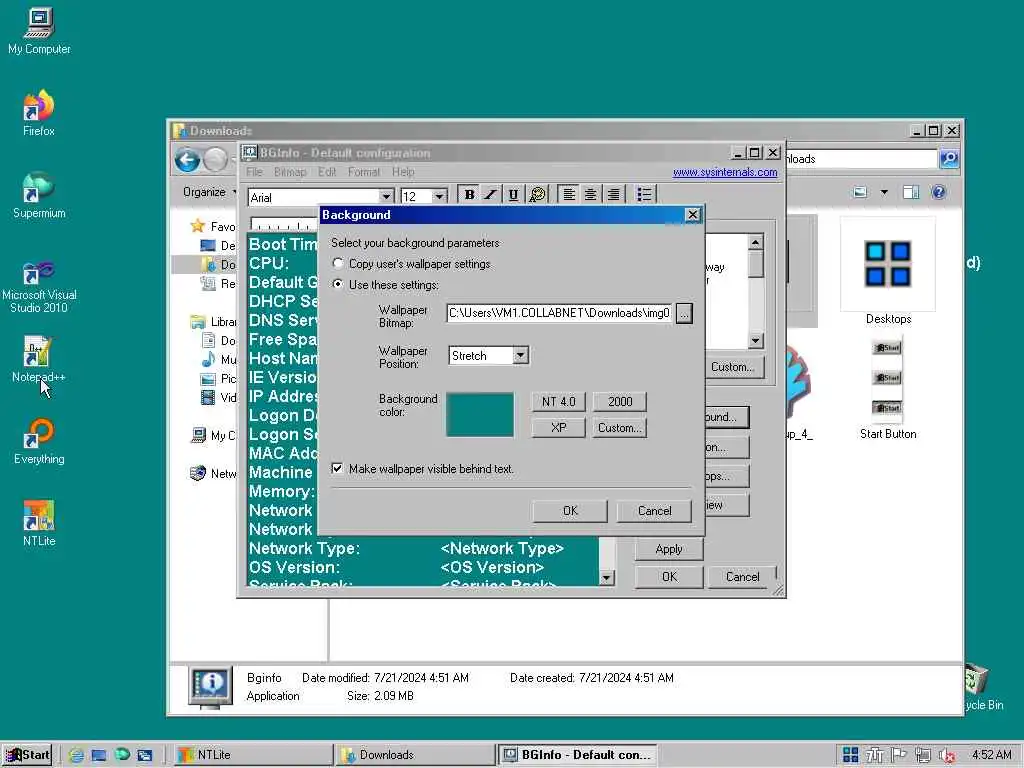Close the Background dialog with the X
This screenshot has height=768, width=1024.
pyautogui.click(x=692, y=215)
